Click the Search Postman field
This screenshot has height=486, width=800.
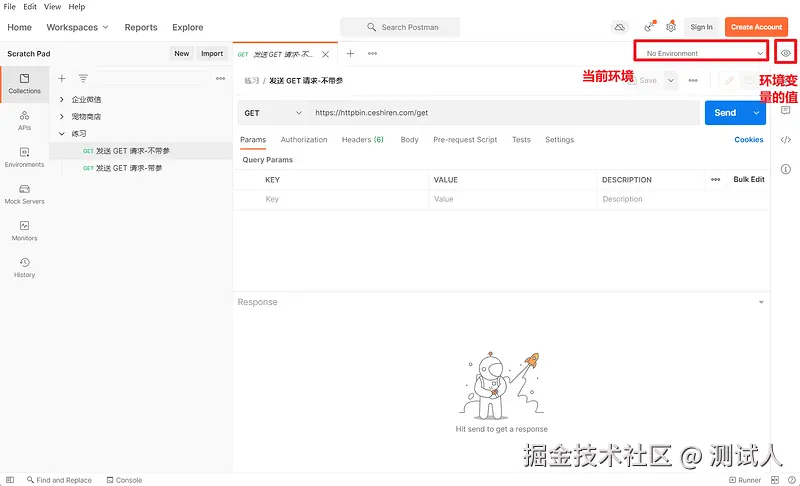(400, 27)
